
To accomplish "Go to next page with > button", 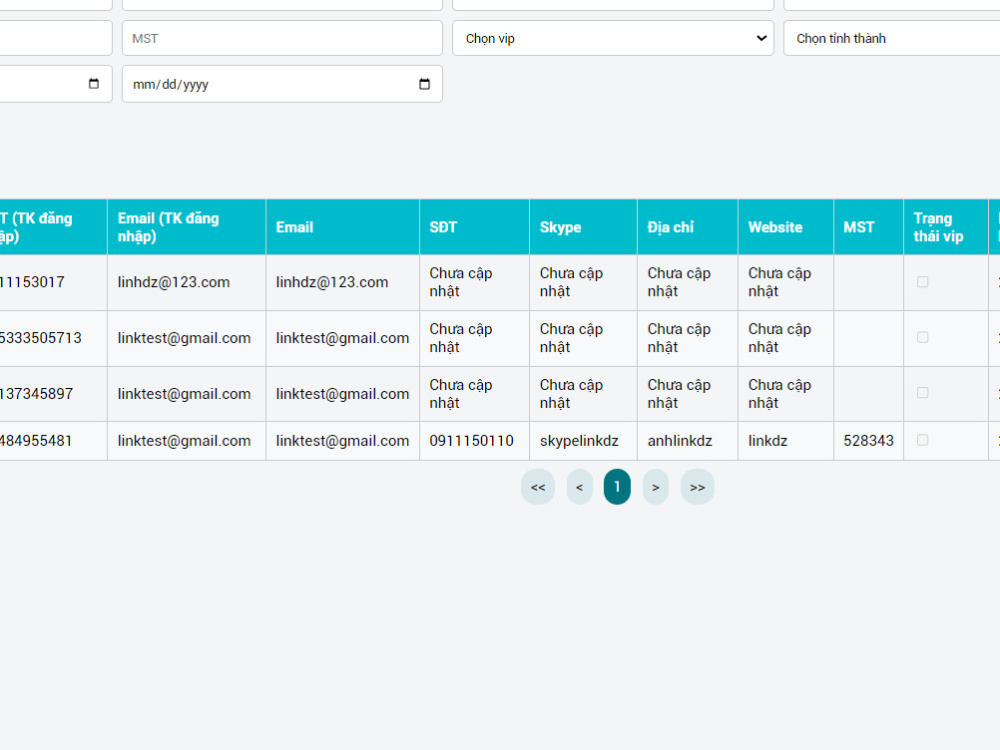I will pos(655,487).
